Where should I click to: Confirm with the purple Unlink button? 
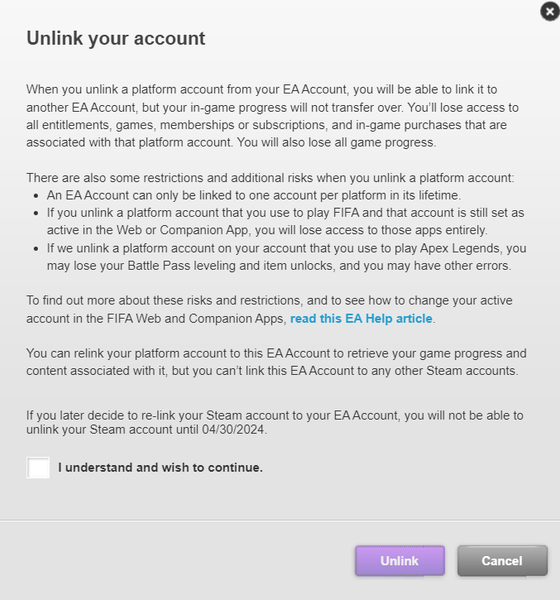click(x=400, y=561)
